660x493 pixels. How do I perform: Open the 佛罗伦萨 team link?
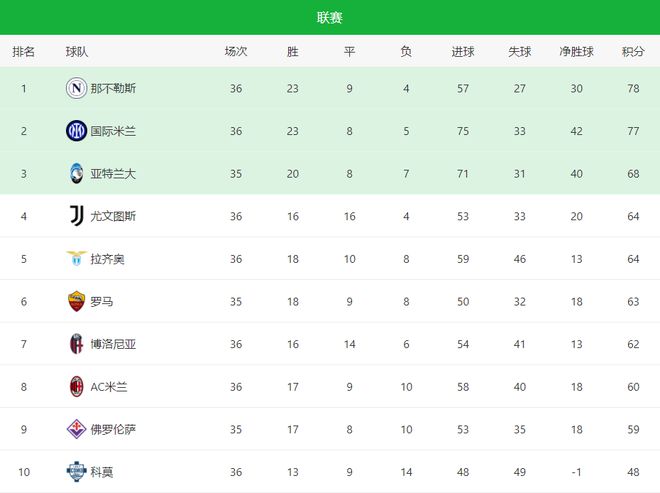tap(113, 429)
